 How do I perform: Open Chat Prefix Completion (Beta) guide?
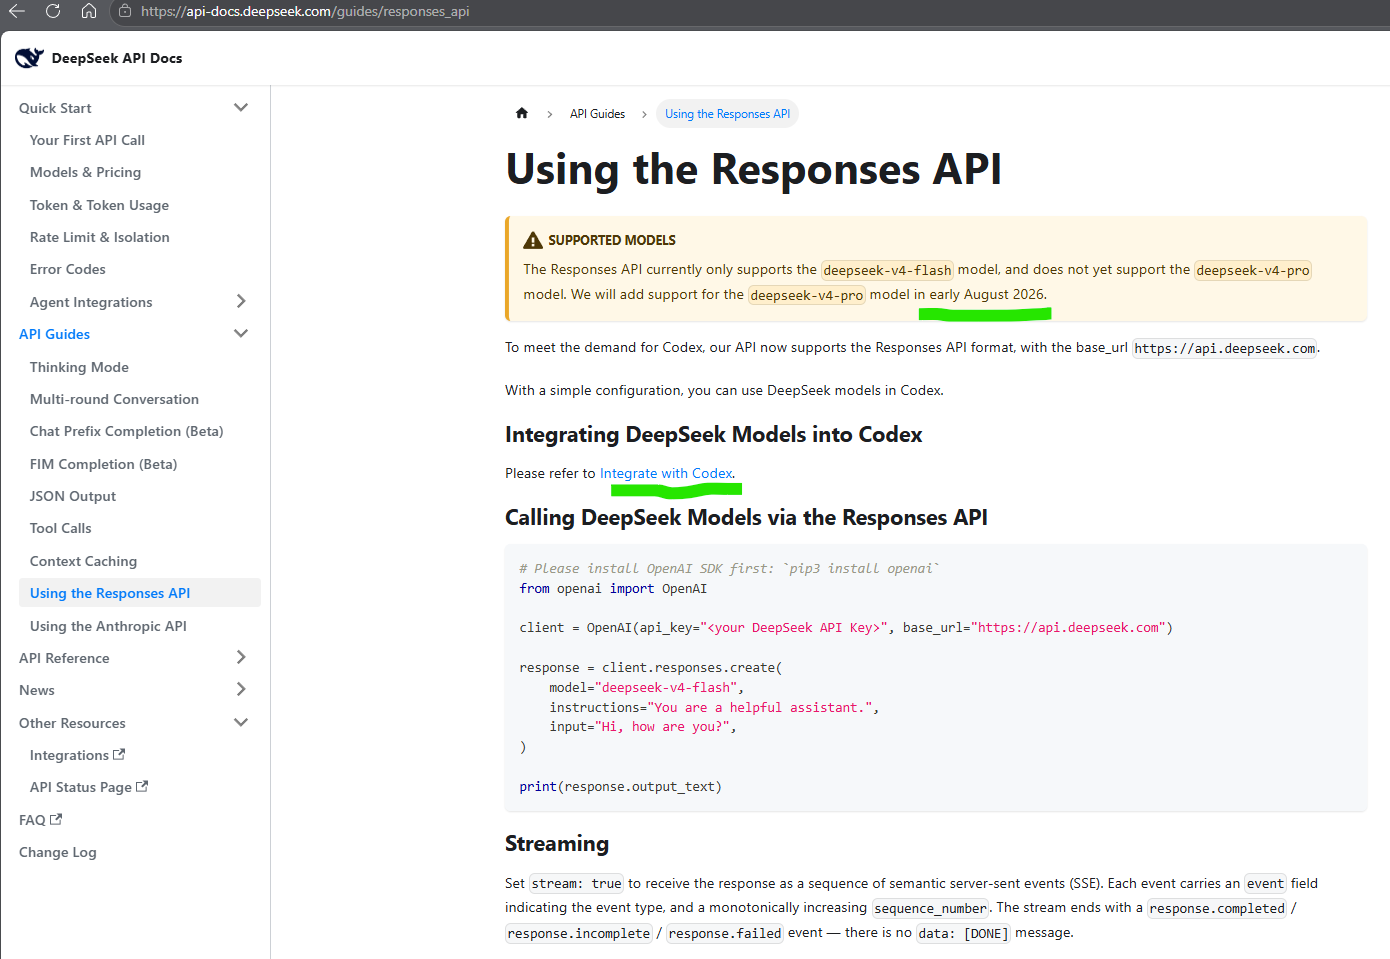point(126,431)
